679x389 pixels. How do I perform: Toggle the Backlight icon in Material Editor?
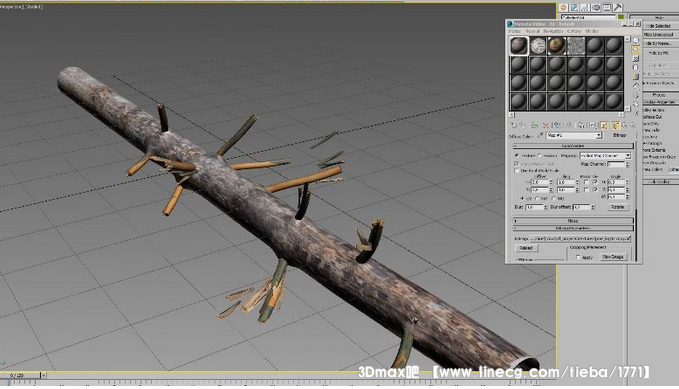click(x=636, y=49)
